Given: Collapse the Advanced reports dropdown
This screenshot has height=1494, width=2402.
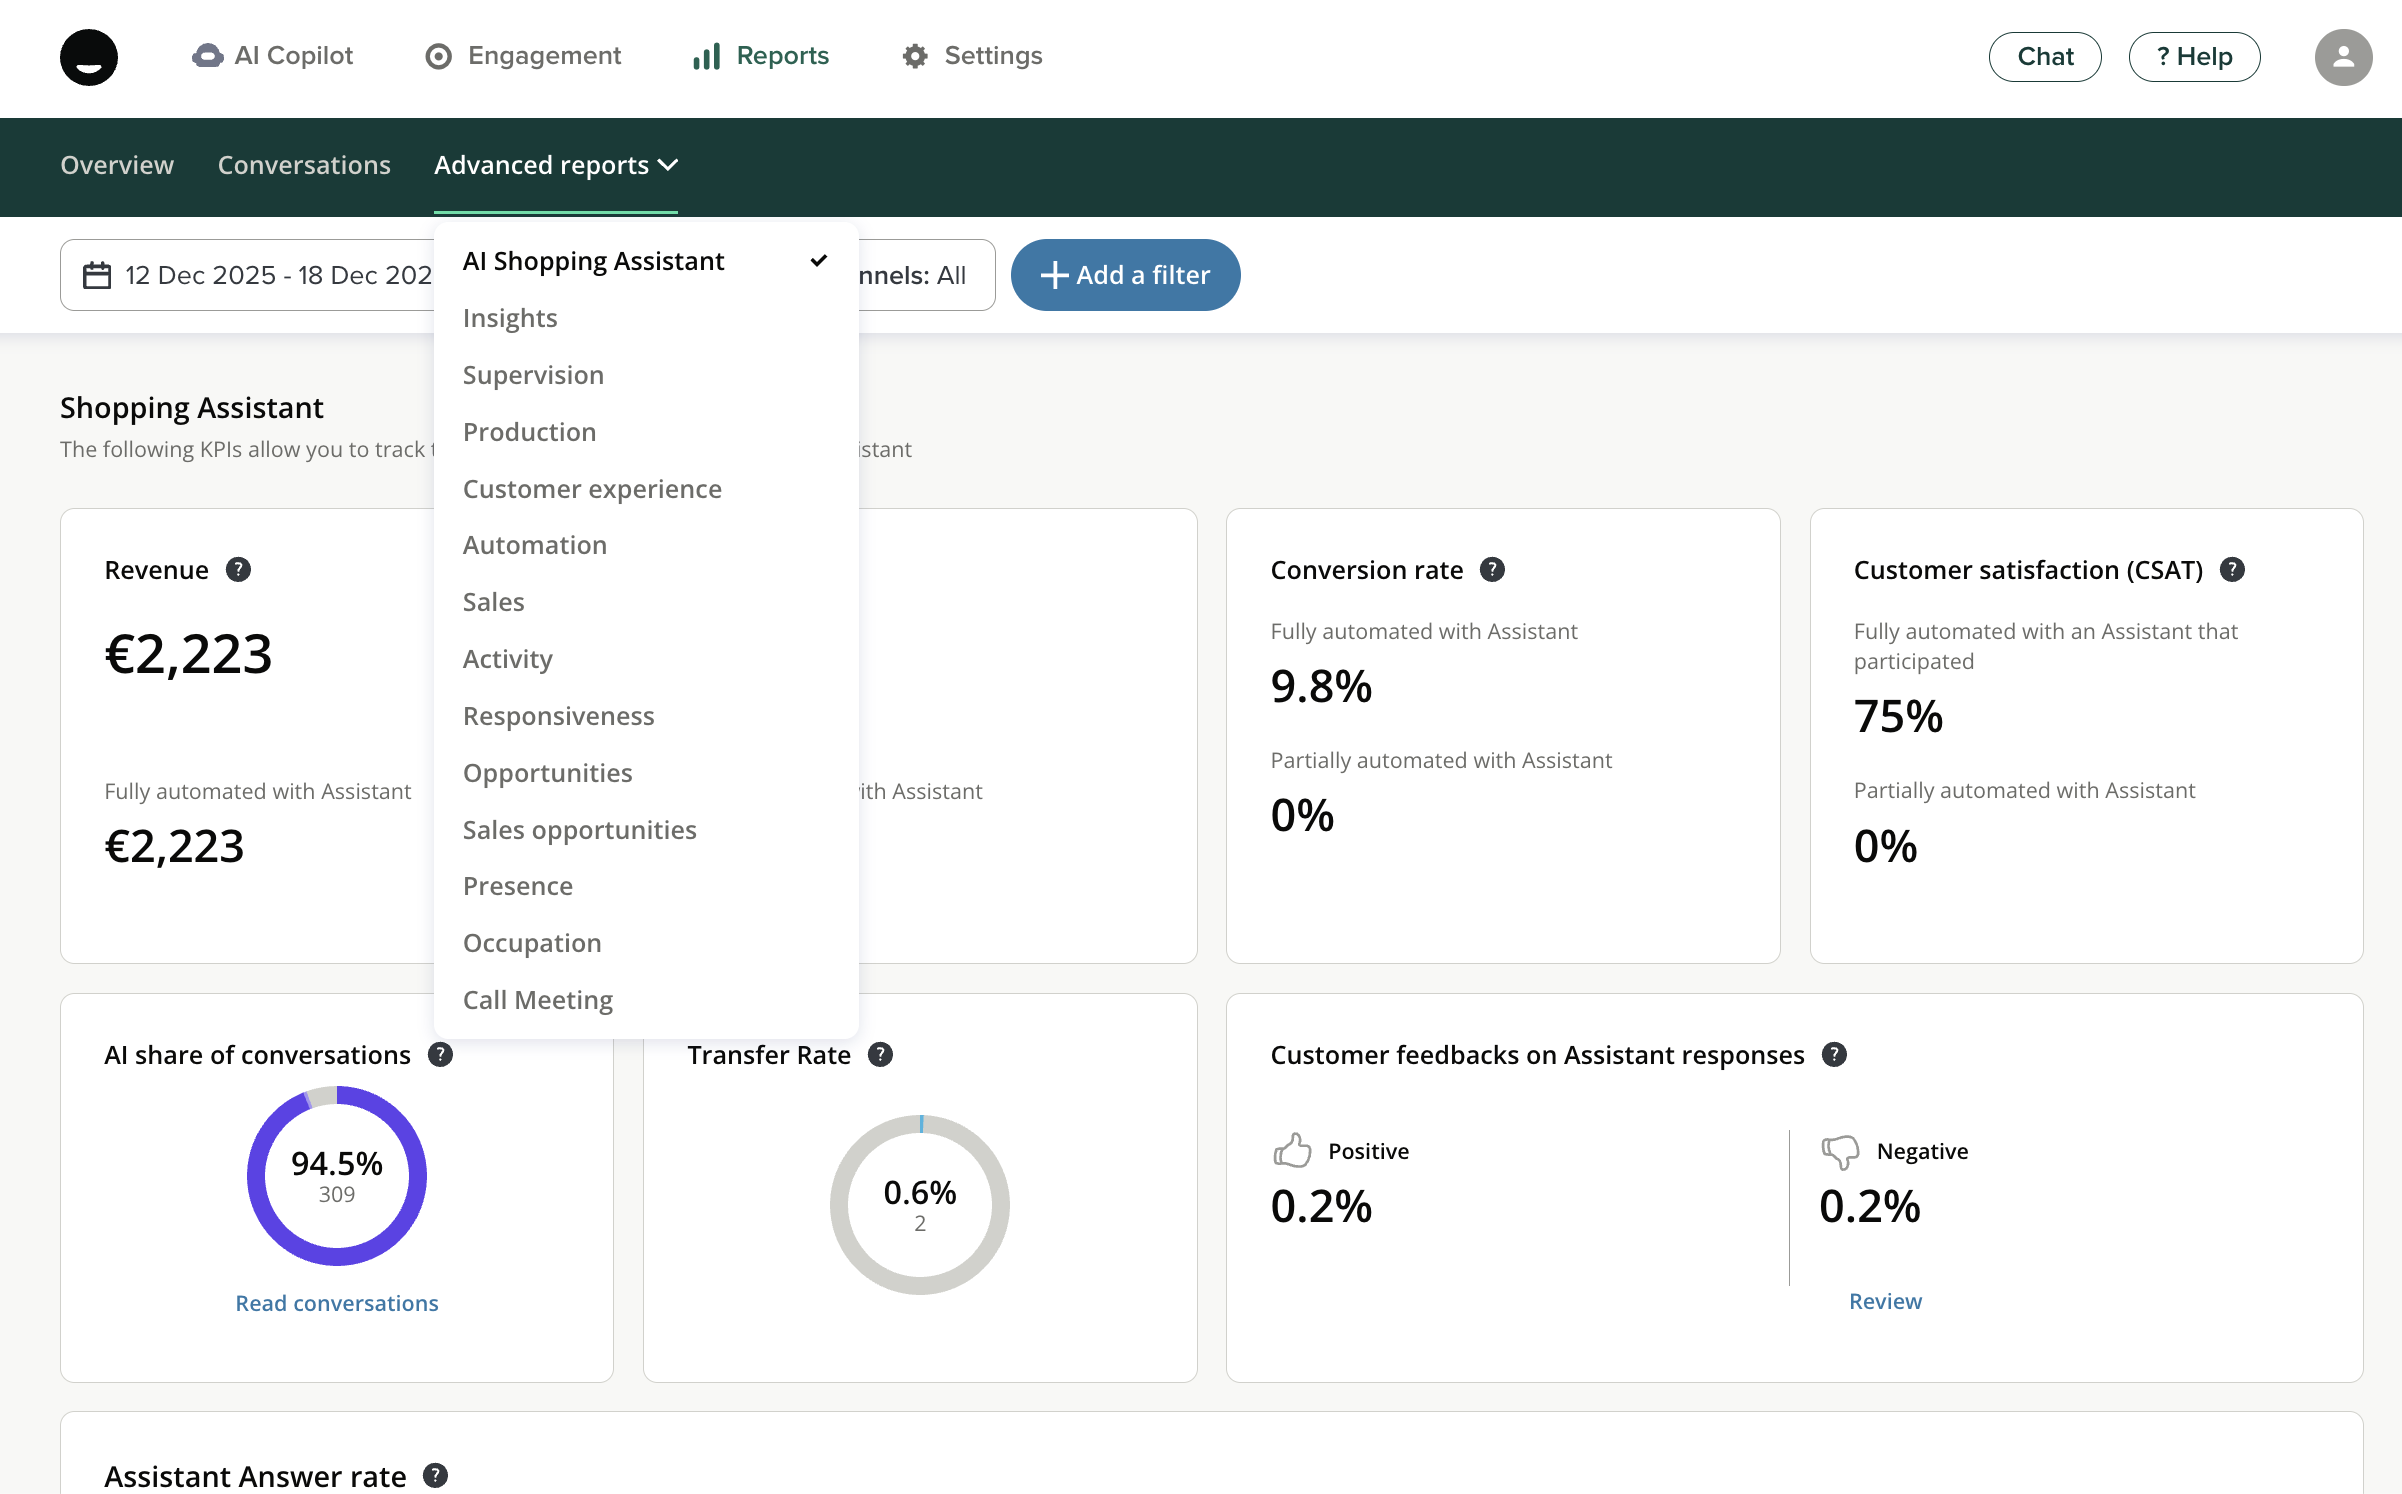Looking at the screenshot, I should (555, 165).
